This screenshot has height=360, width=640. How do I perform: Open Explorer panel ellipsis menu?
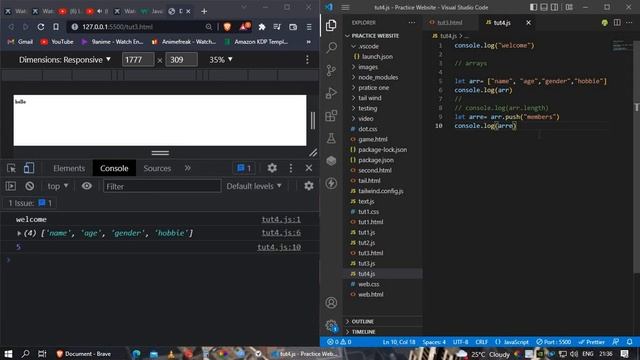[x=411, y=22]
